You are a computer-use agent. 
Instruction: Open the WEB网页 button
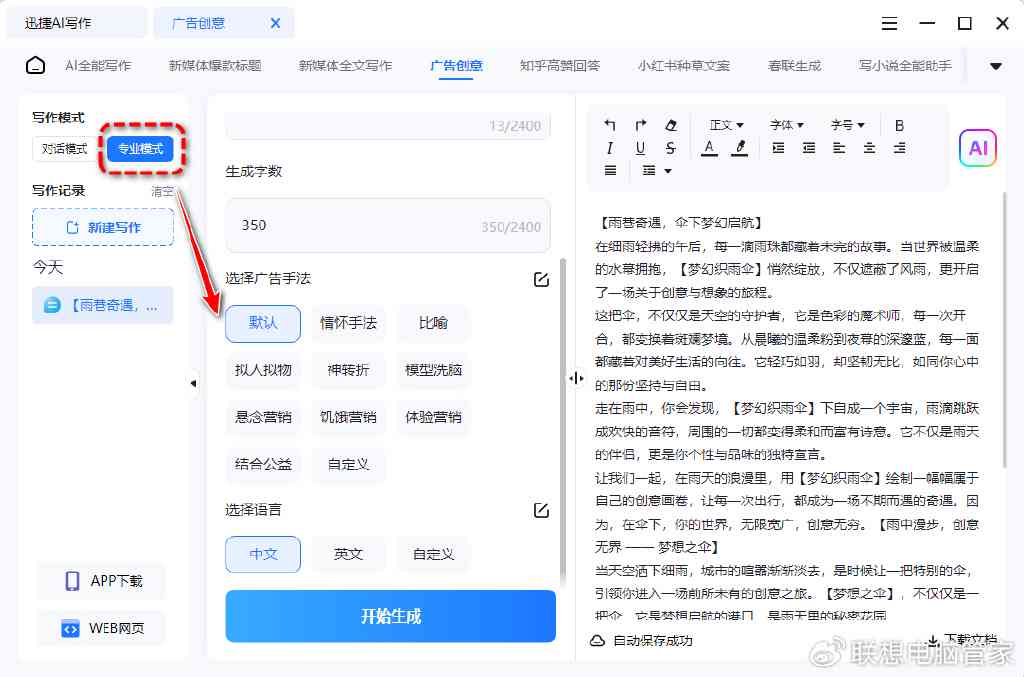click(x=101, y=628)
